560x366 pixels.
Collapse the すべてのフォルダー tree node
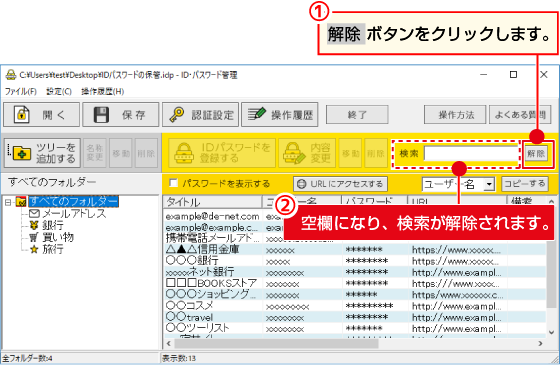(8, 202)
